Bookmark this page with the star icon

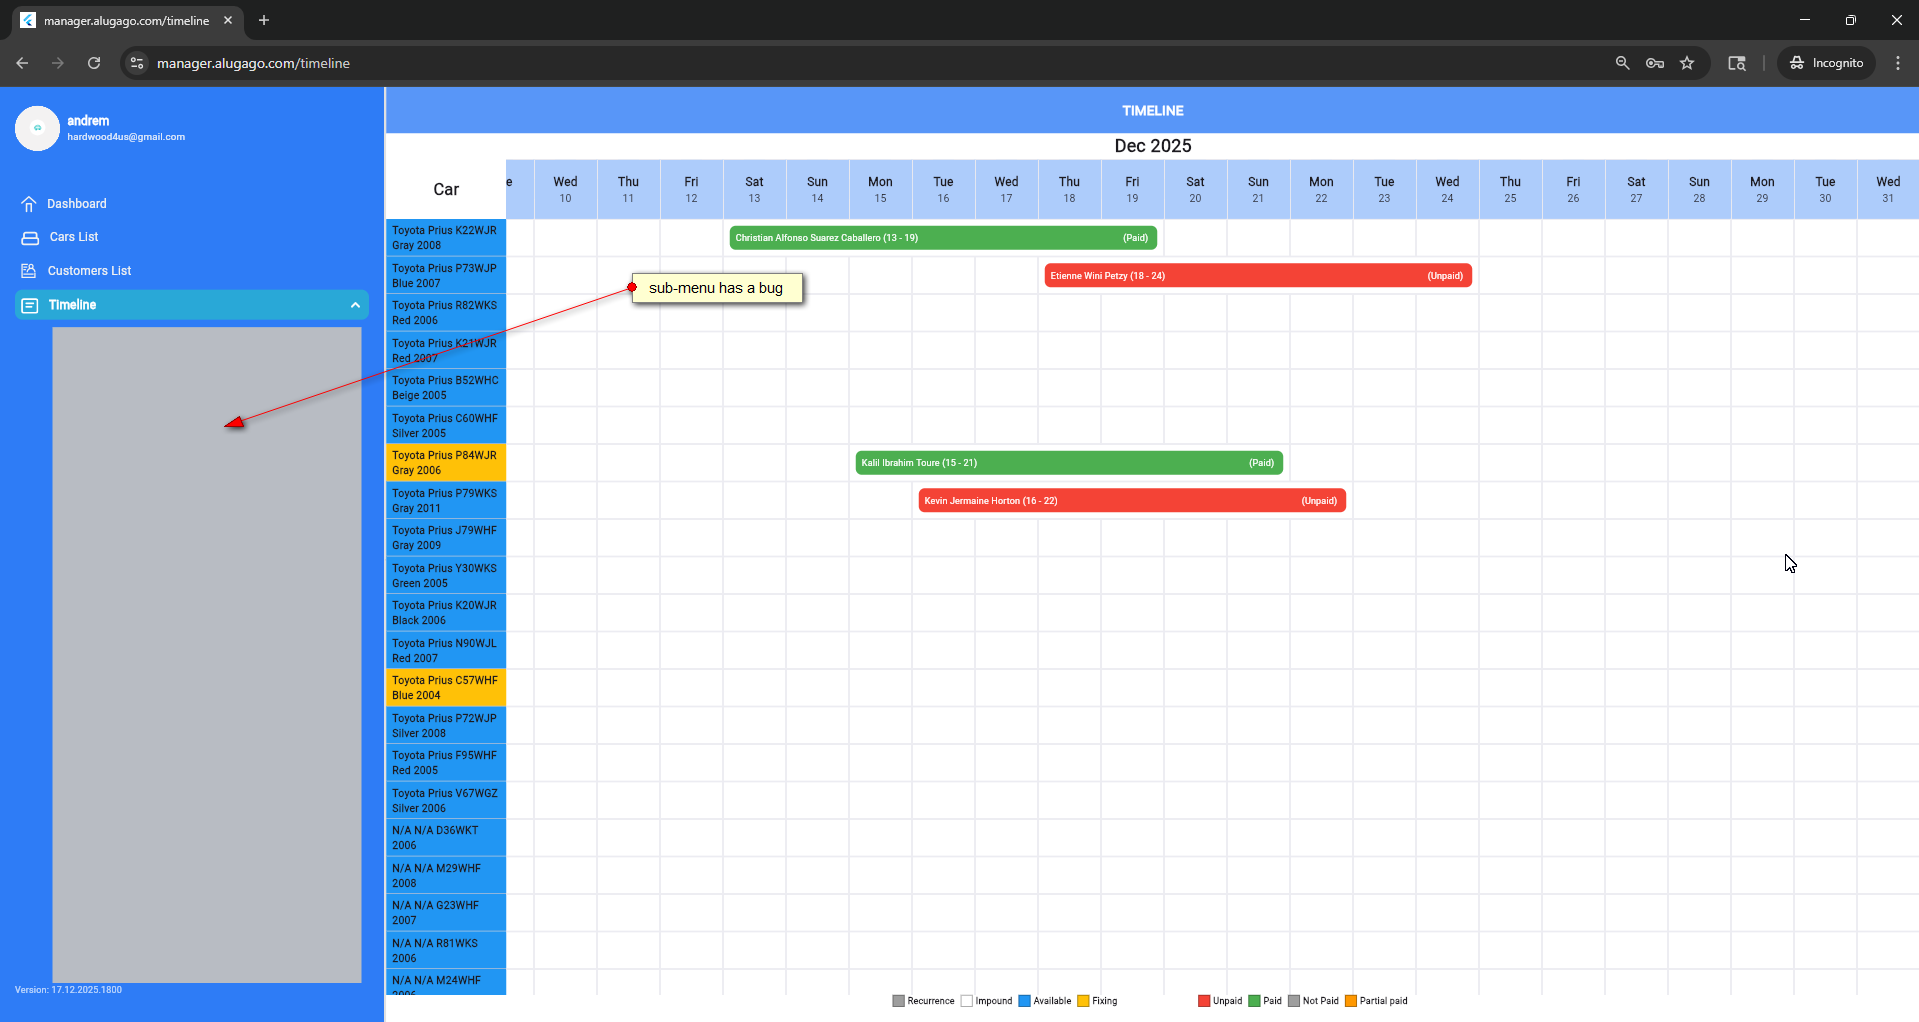1687,63
